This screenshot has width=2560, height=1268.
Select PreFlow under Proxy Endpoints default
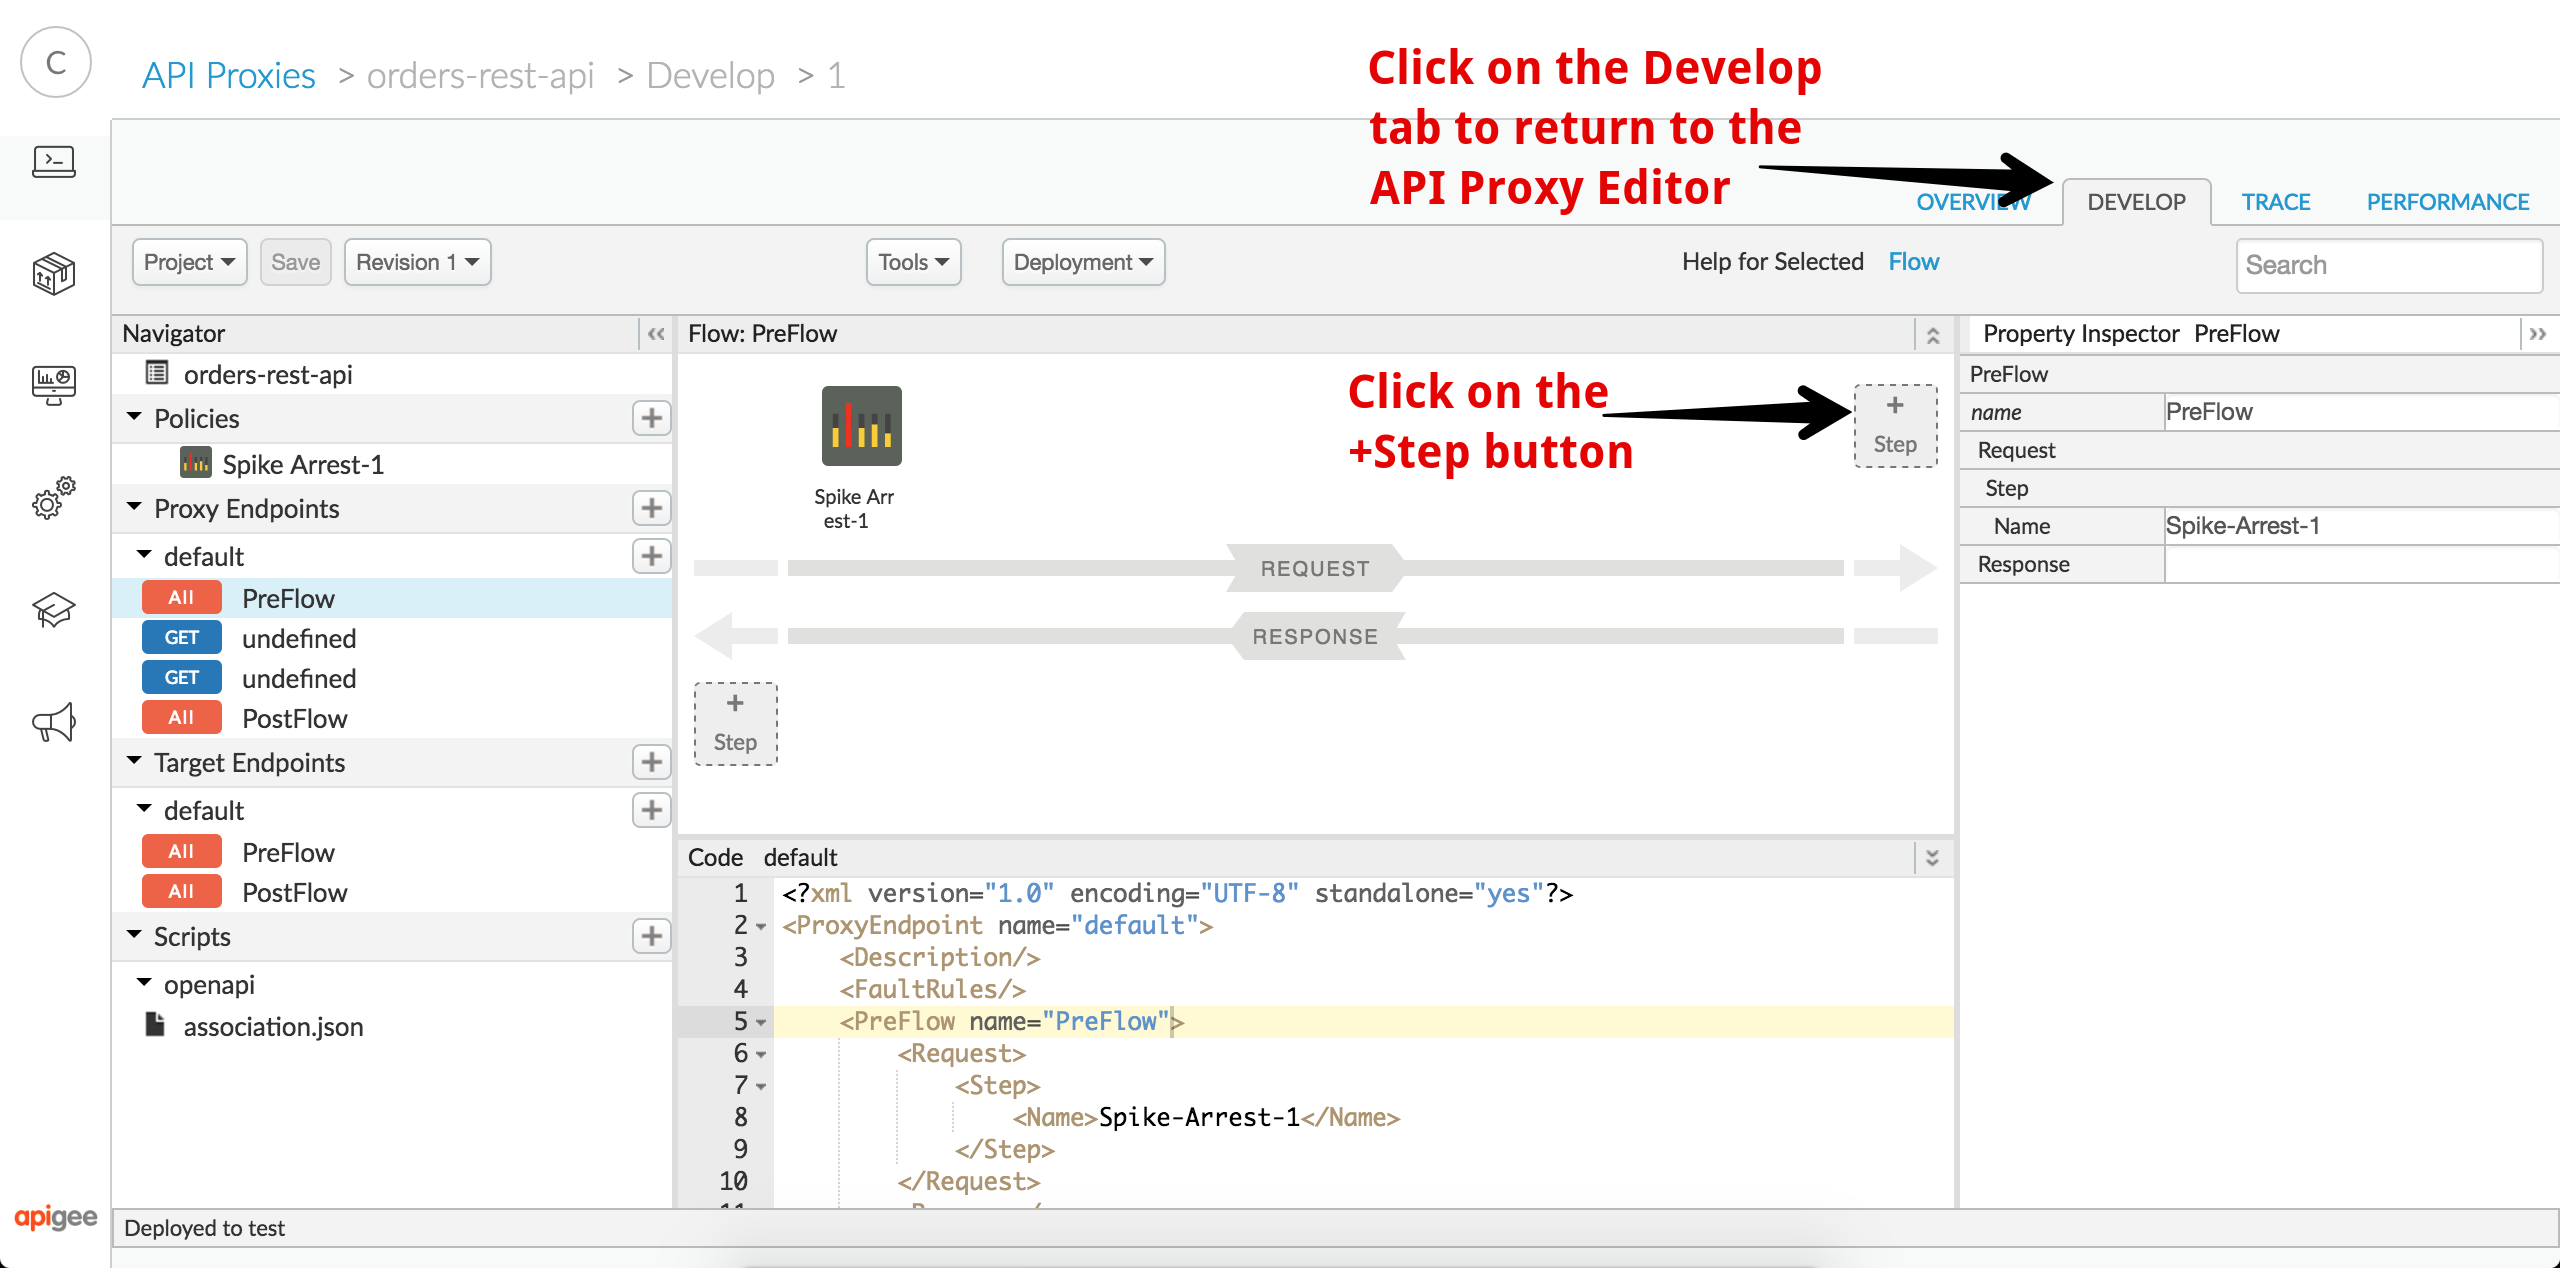click(392, 598)
